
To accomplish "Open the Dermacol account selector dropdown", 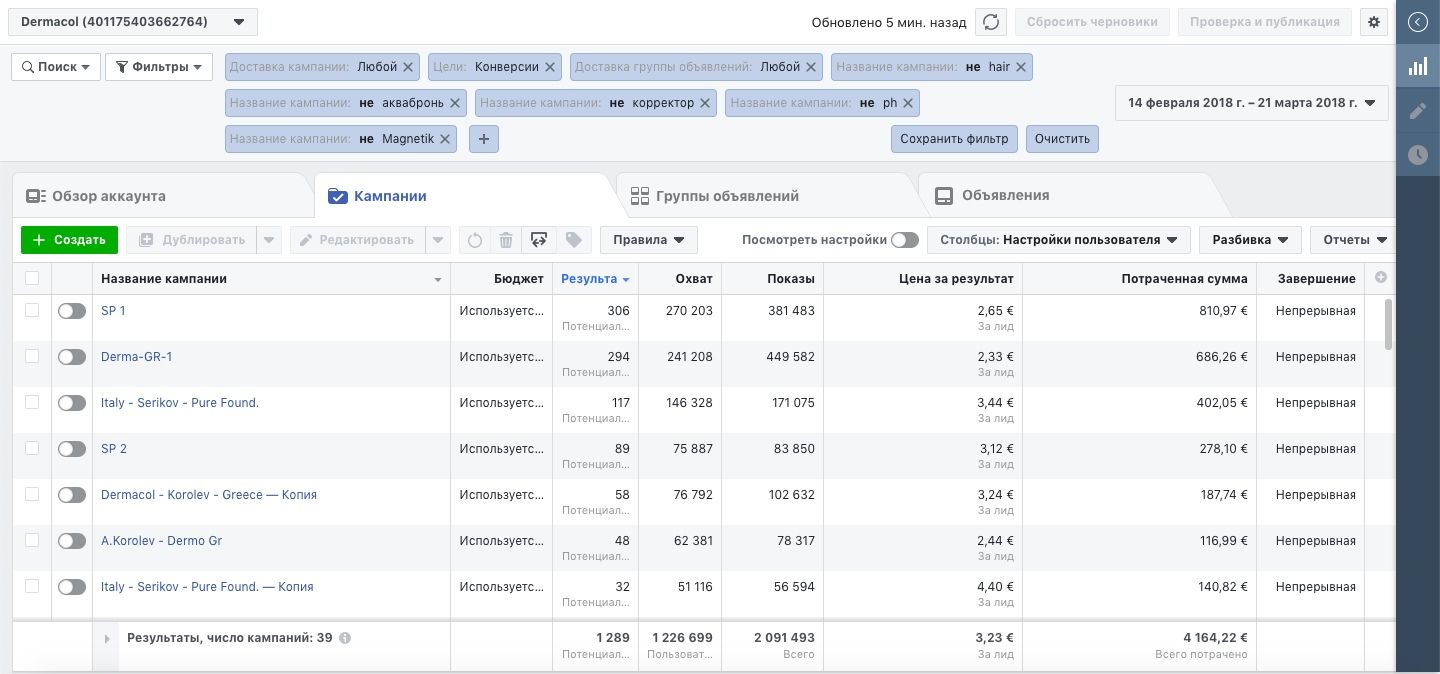I will pyautogui.click(x=133, y=22).
